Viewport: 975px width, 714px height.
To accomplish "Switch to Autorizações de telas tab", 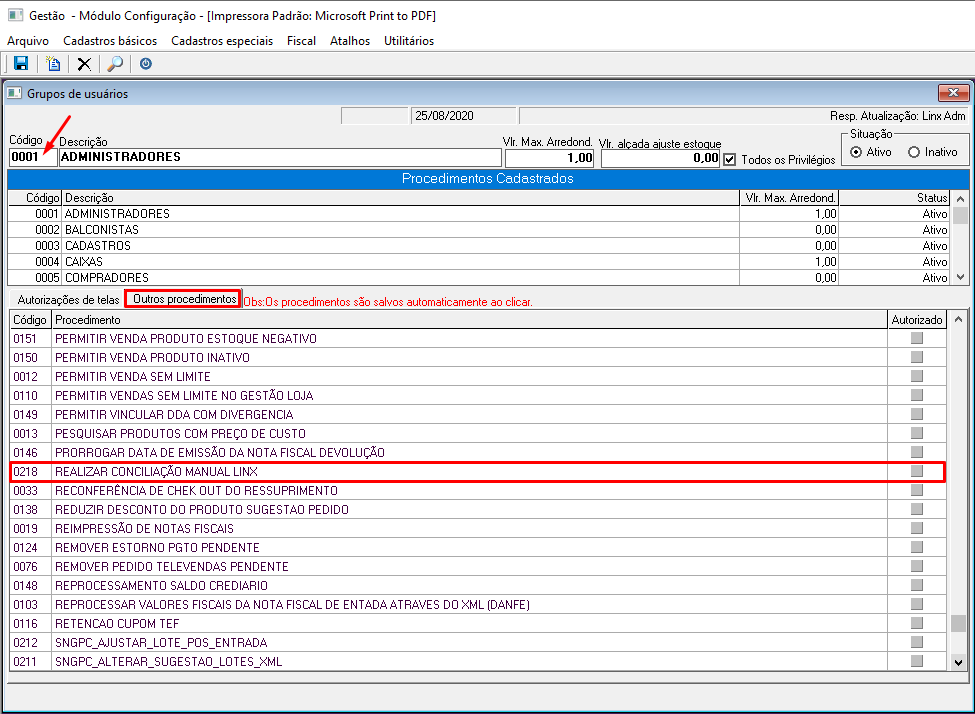I will coord(66,300).
